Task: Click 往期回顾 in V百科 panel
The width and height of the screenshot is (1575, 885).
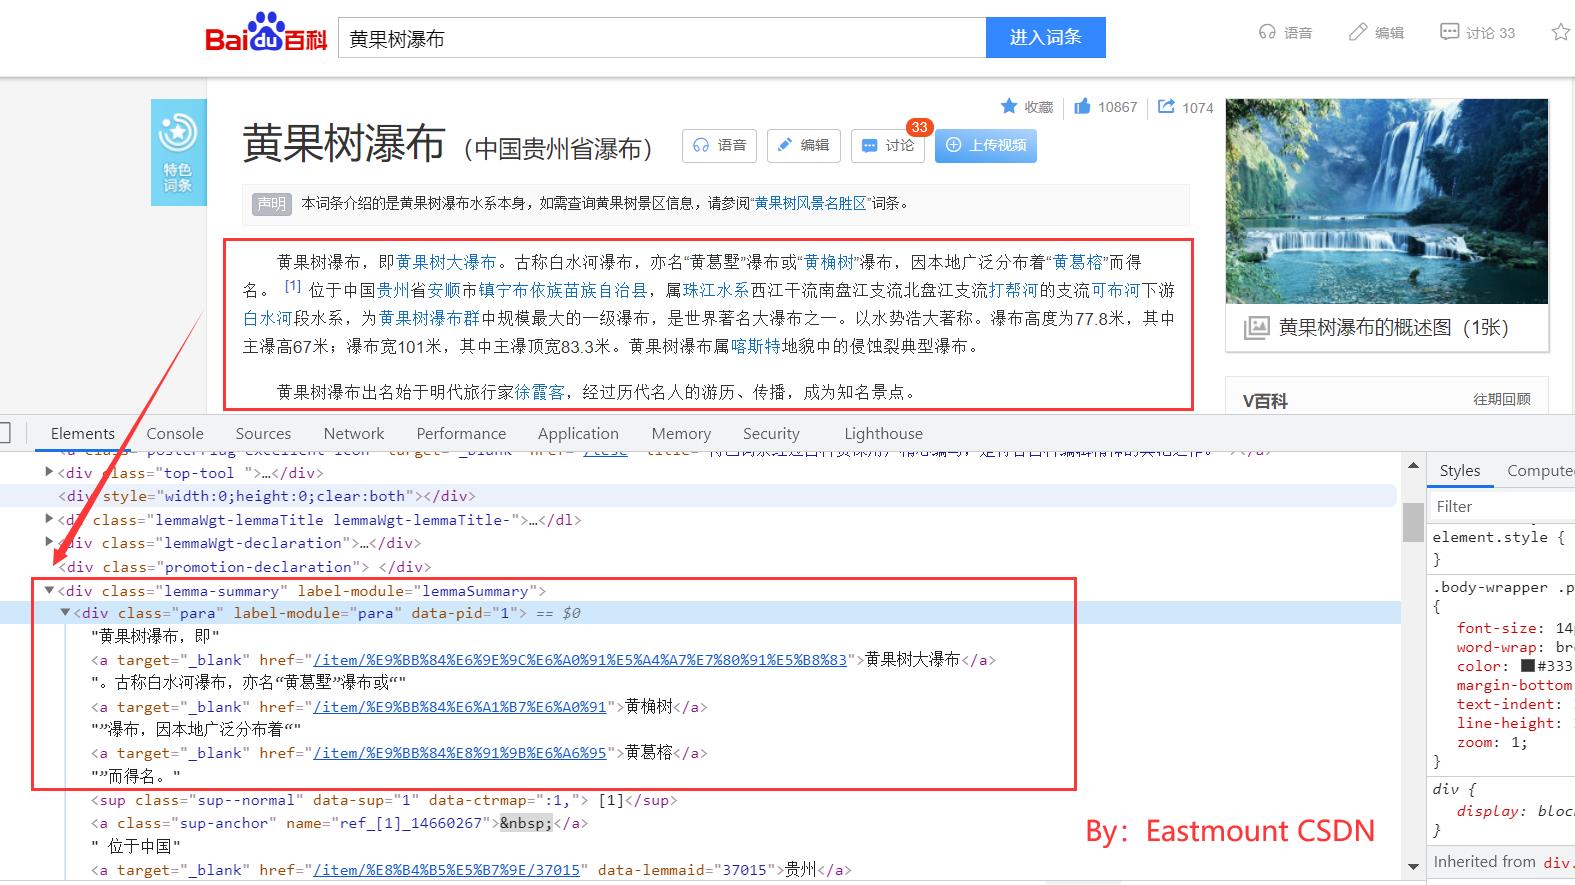Action: click(1501, 399)
